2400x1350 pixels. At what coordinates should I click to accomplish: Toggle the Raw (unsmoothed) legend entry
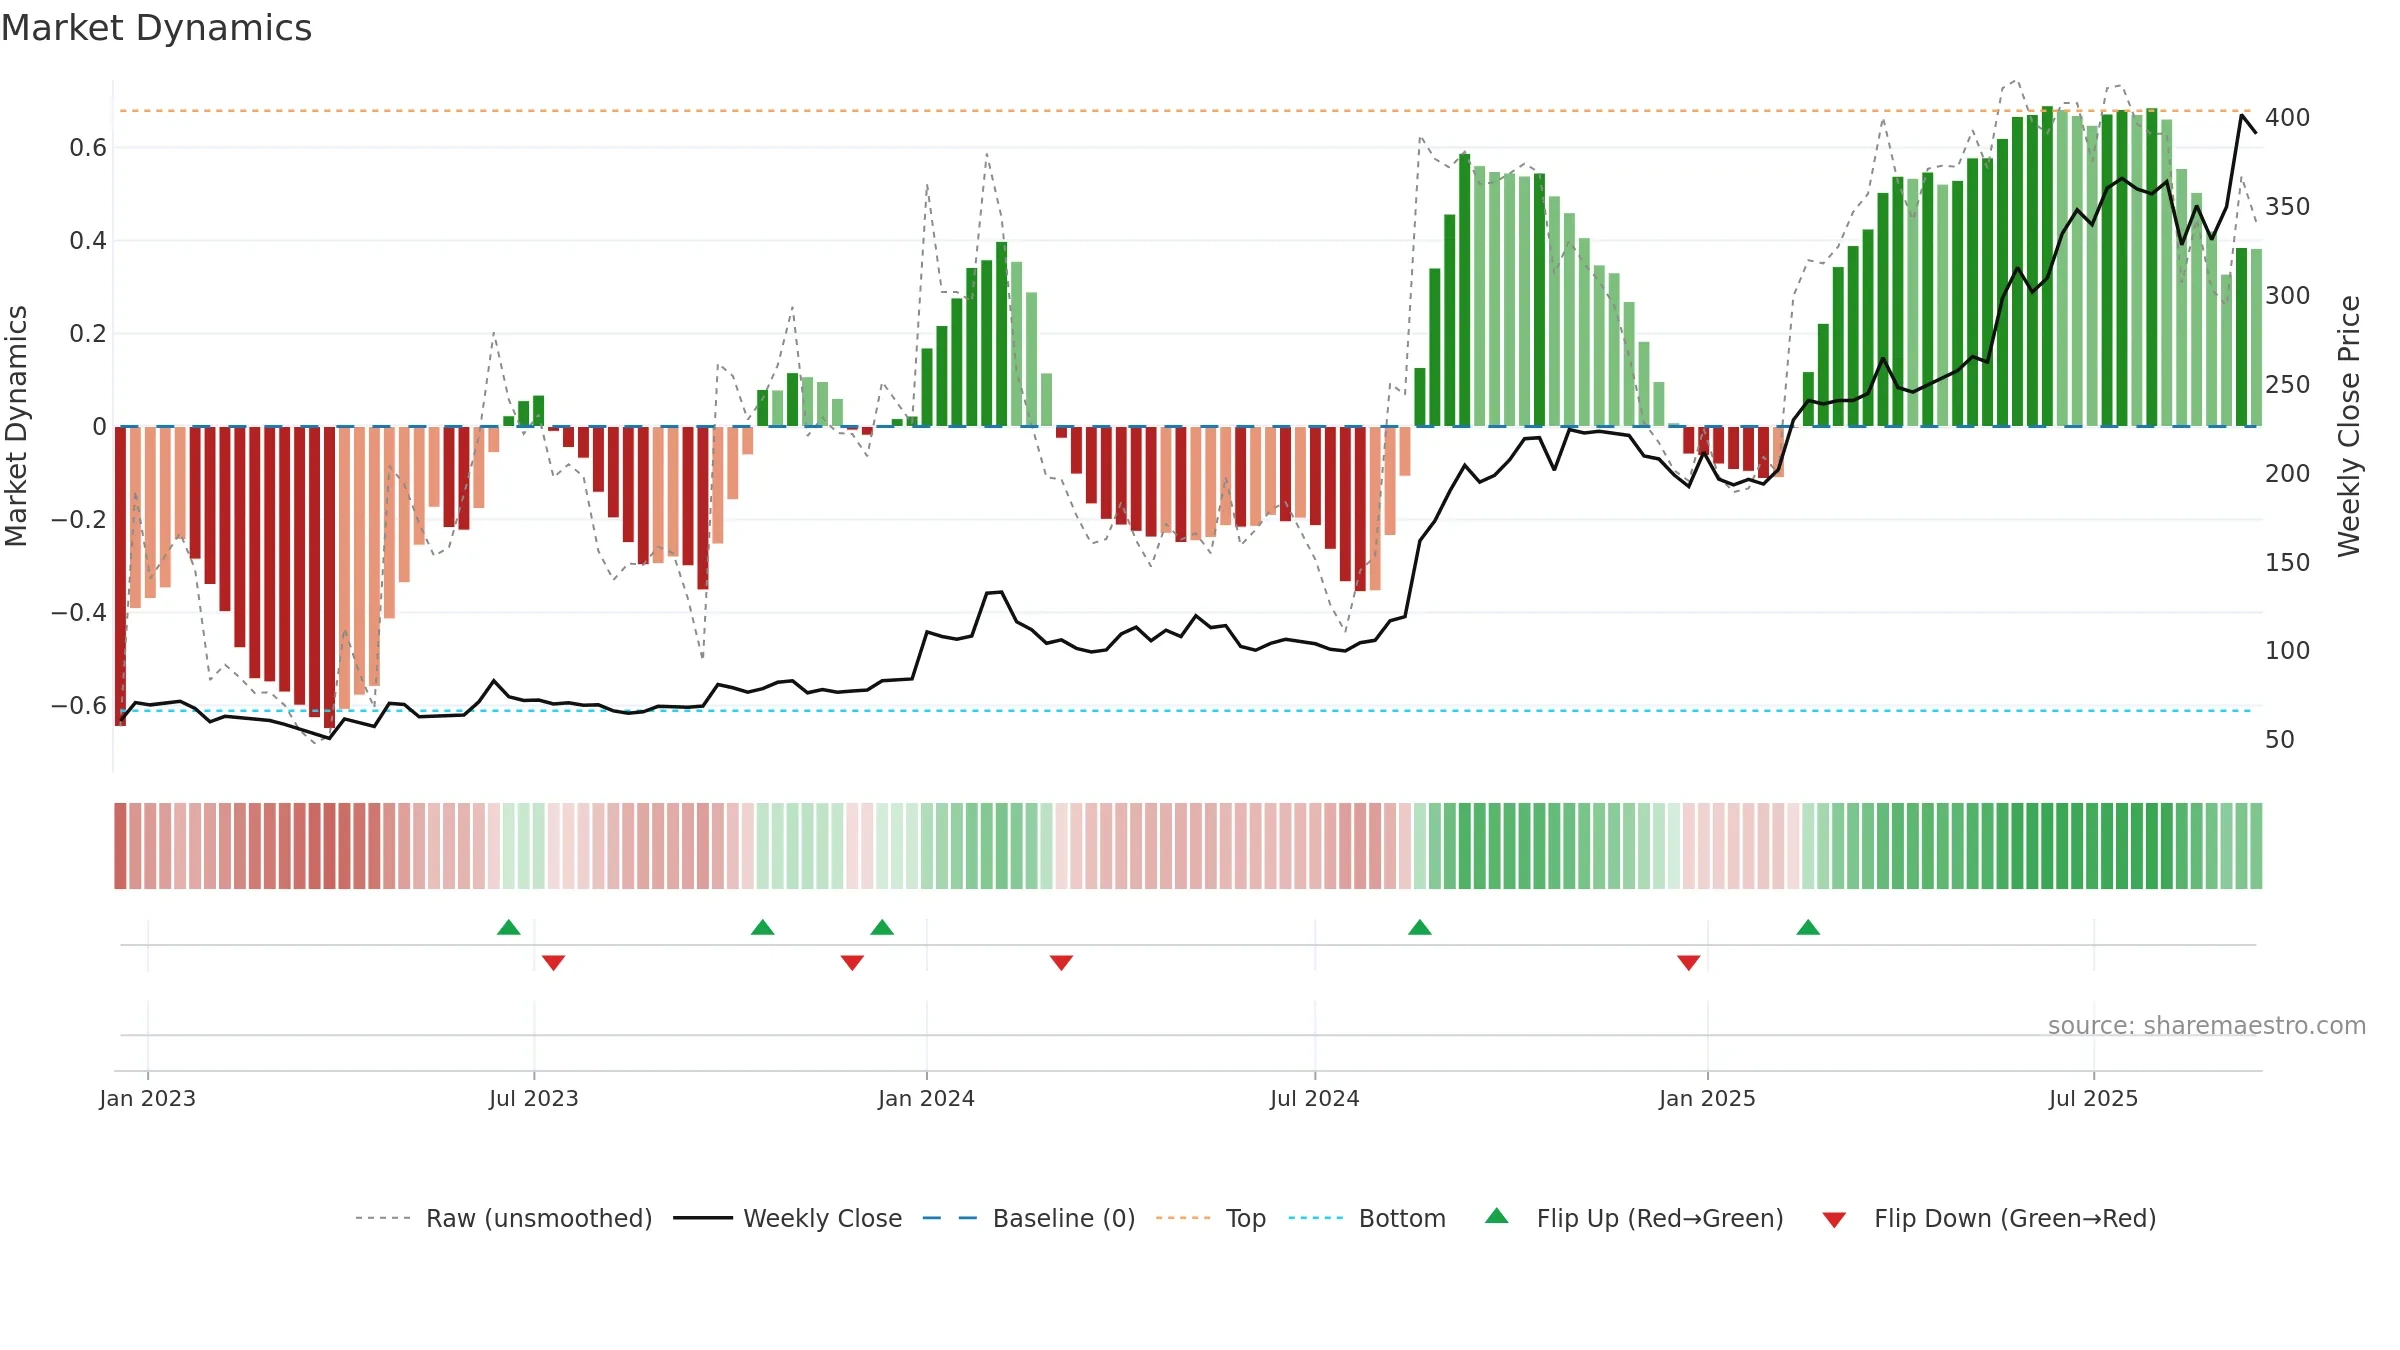tap(503, 1218)
